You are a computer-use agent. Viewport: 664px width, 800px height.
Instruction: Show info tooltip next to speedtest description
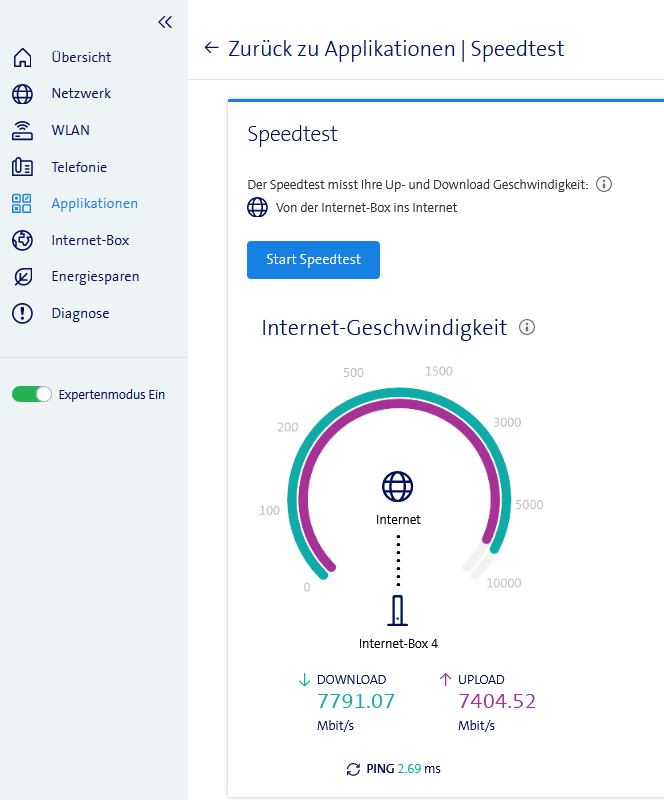604,184
